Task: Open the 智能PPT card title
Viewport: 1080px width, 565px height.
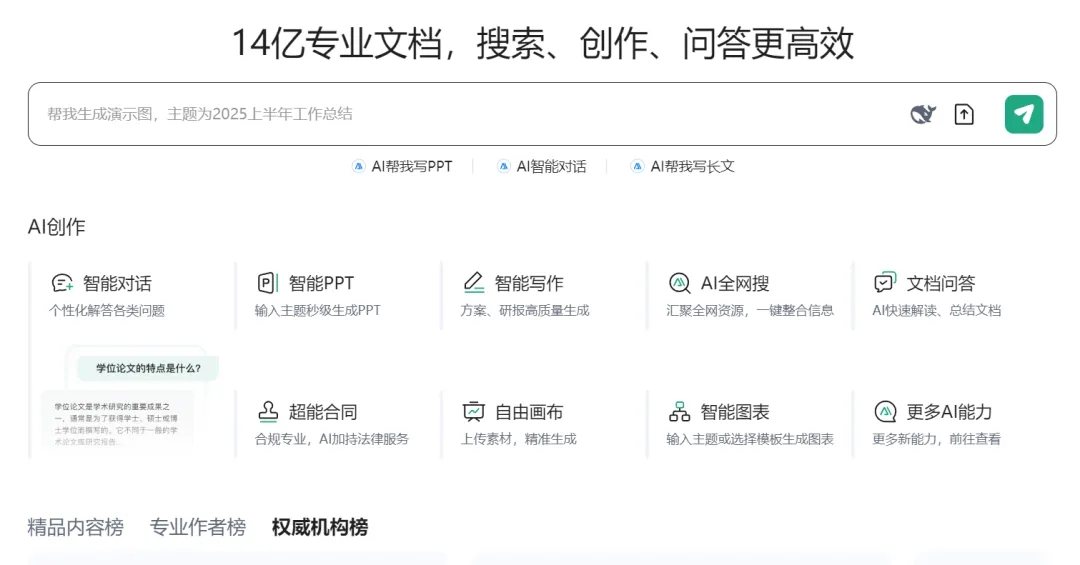Action: click(x=321, y=283)
